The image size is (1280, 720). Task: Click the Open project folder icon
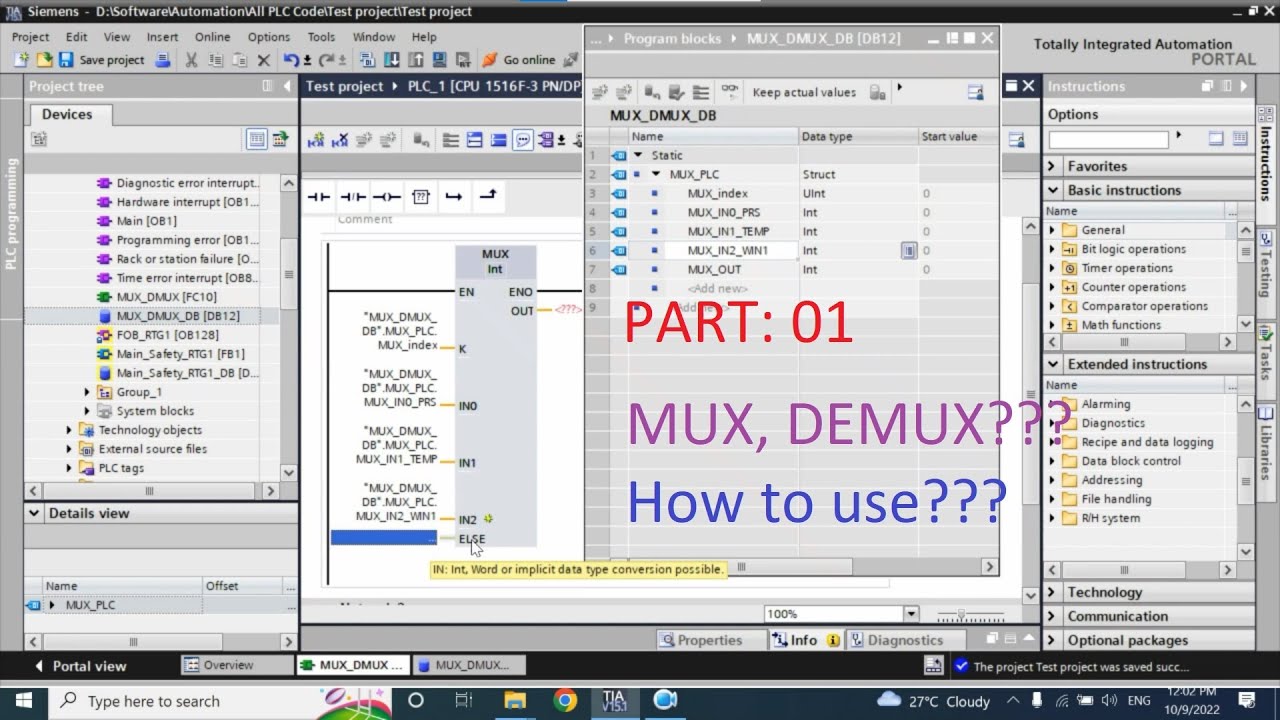pyautogui.click(x=43, y=60)
